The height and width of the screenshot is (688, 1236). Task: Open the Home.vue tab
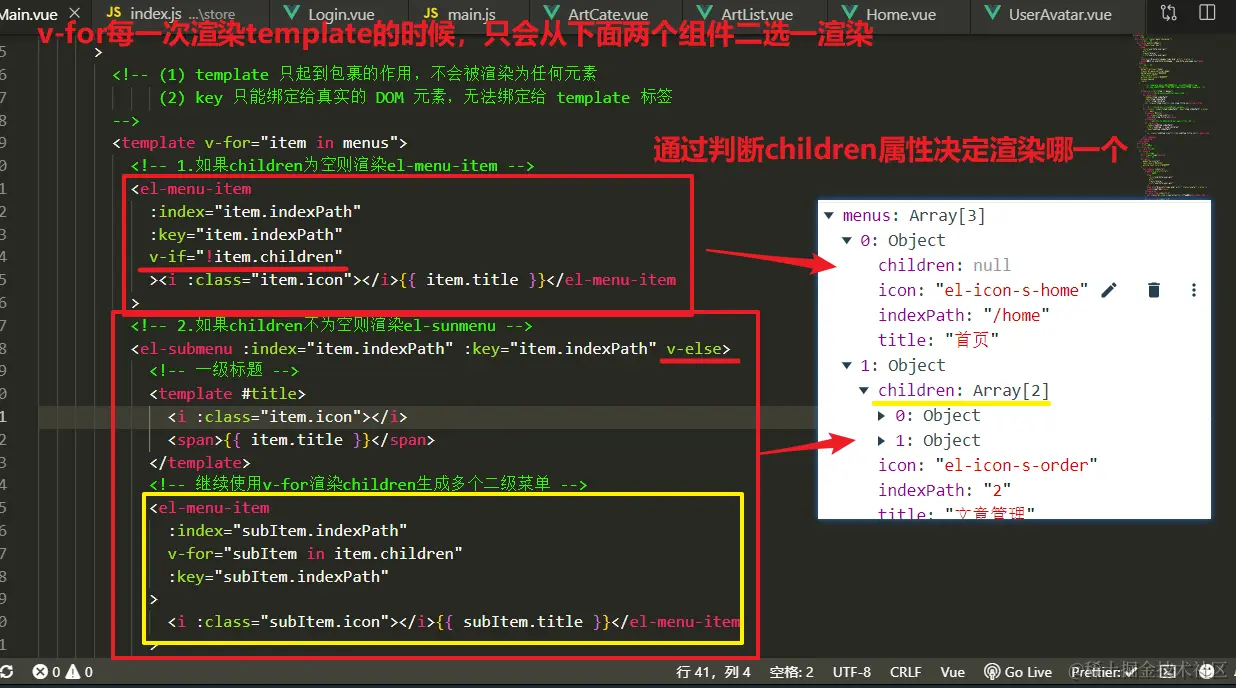(900, 14)
